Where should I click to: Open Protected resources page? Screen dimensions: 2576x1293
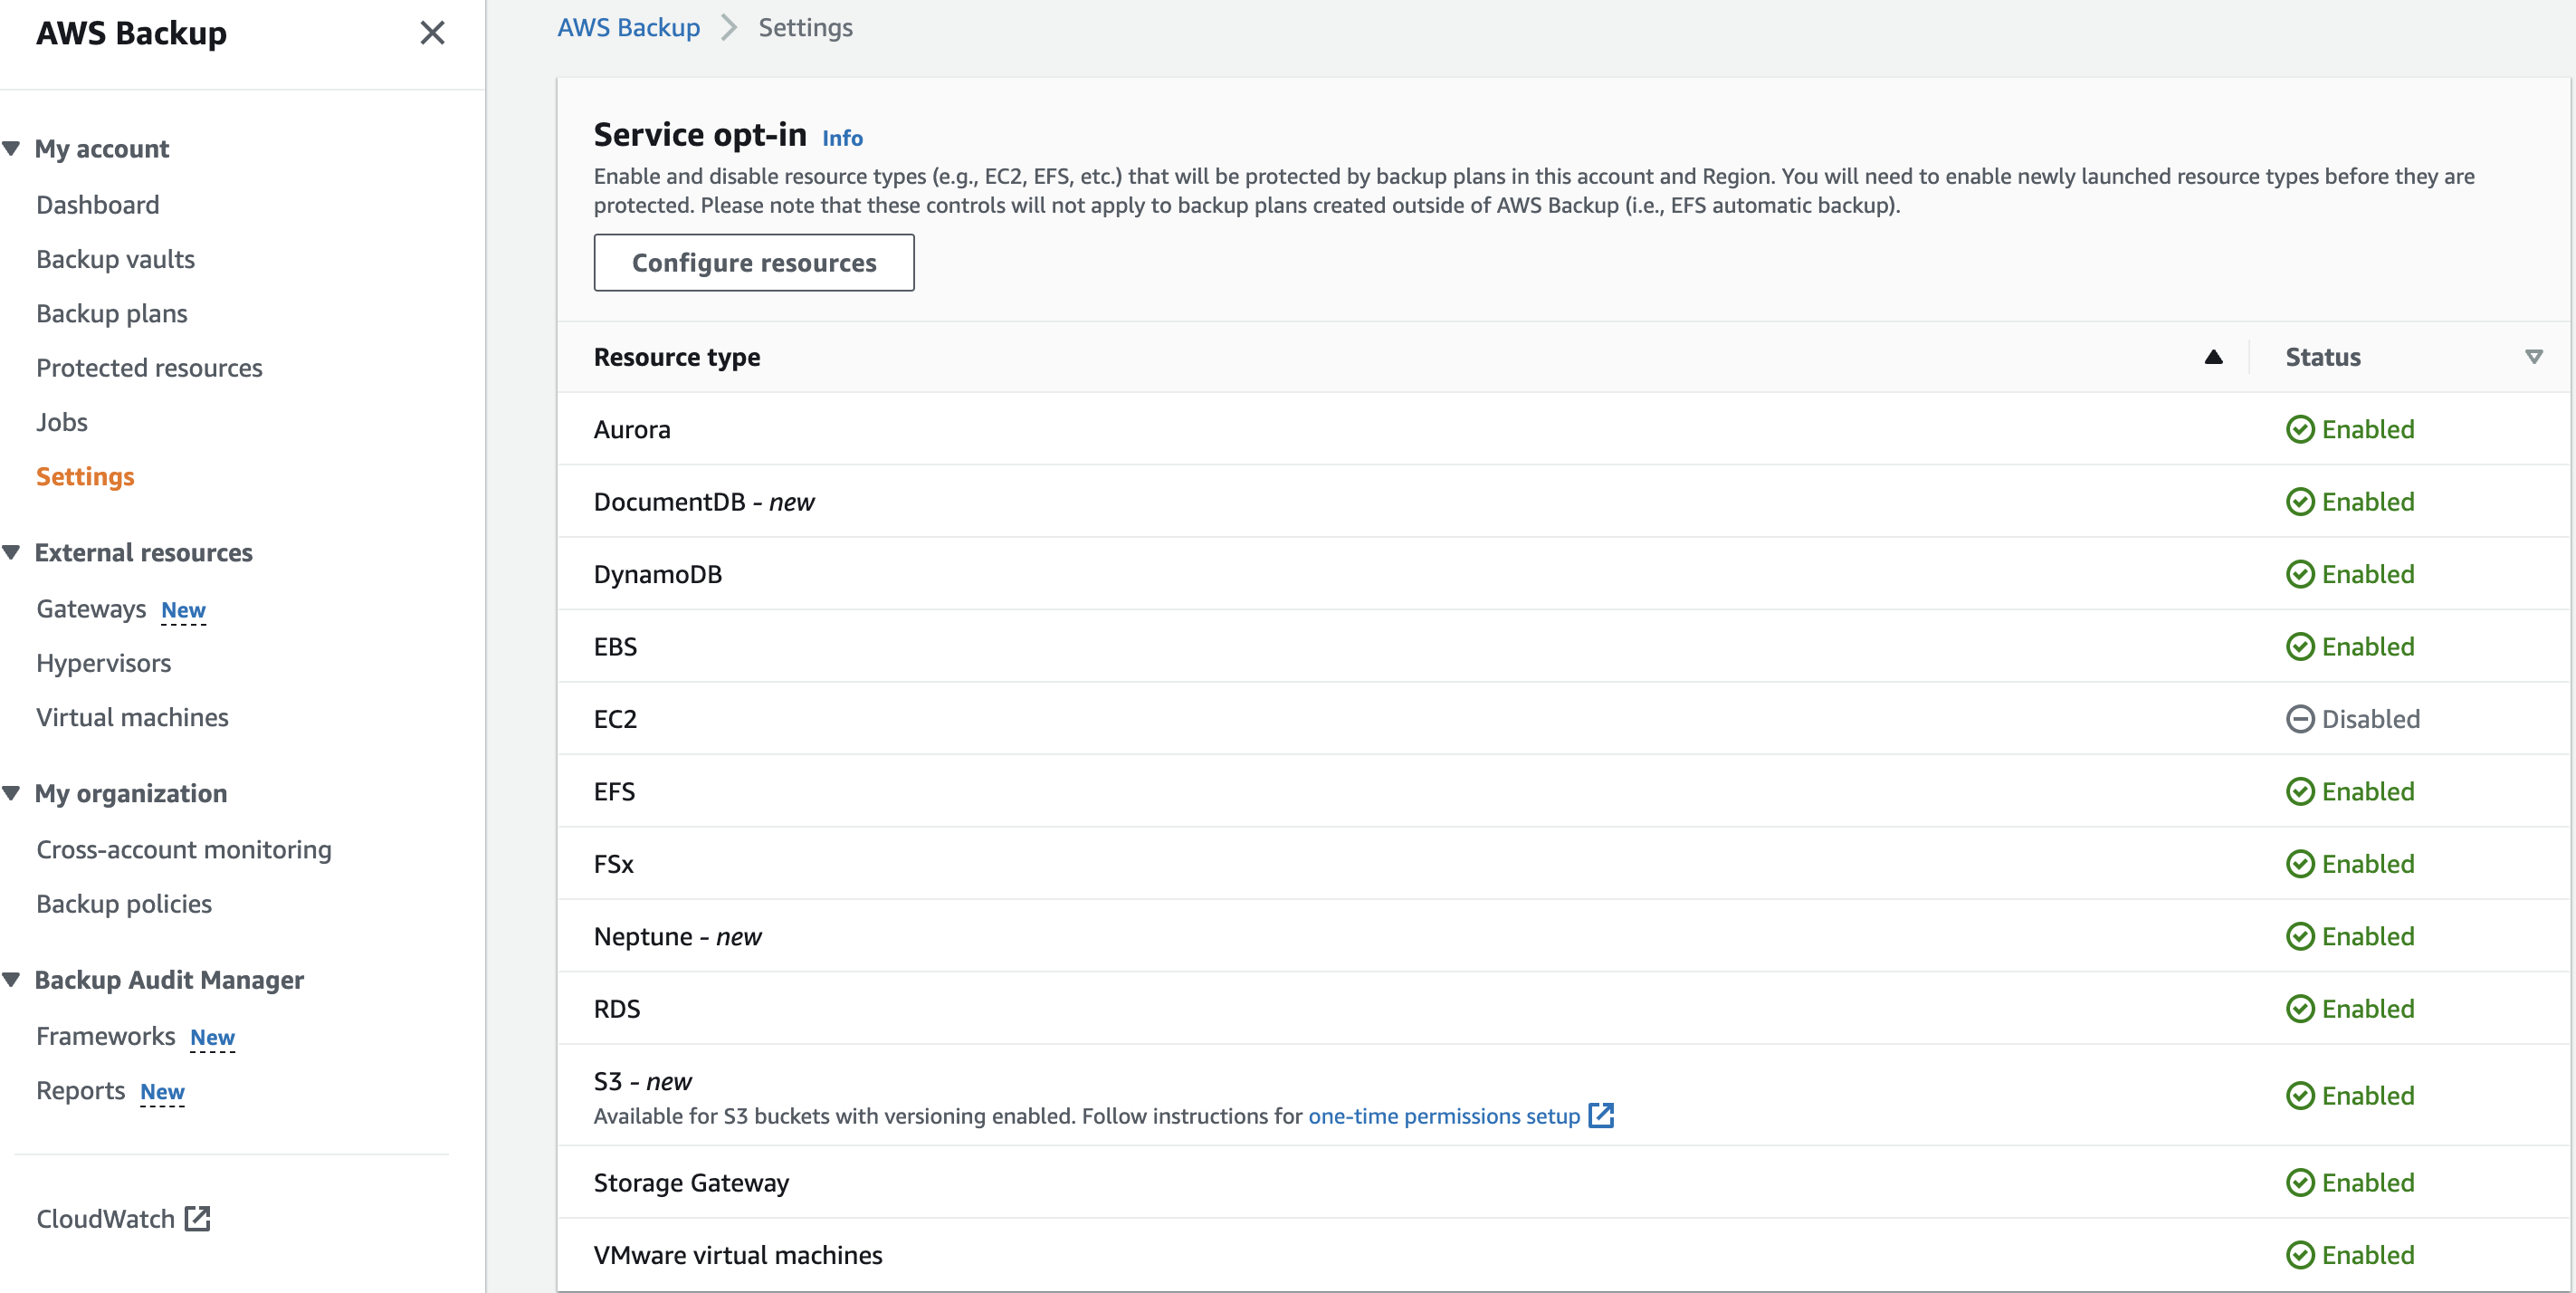click(x=149, y=368)
